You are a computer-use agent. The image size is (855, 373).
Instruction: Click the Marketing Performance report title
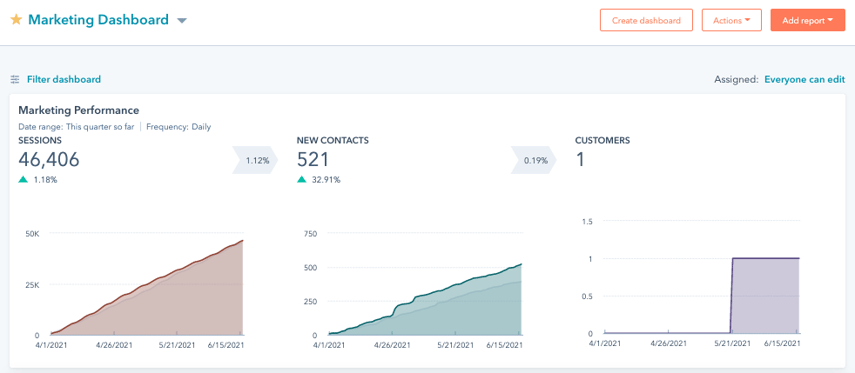pos(79,110)
